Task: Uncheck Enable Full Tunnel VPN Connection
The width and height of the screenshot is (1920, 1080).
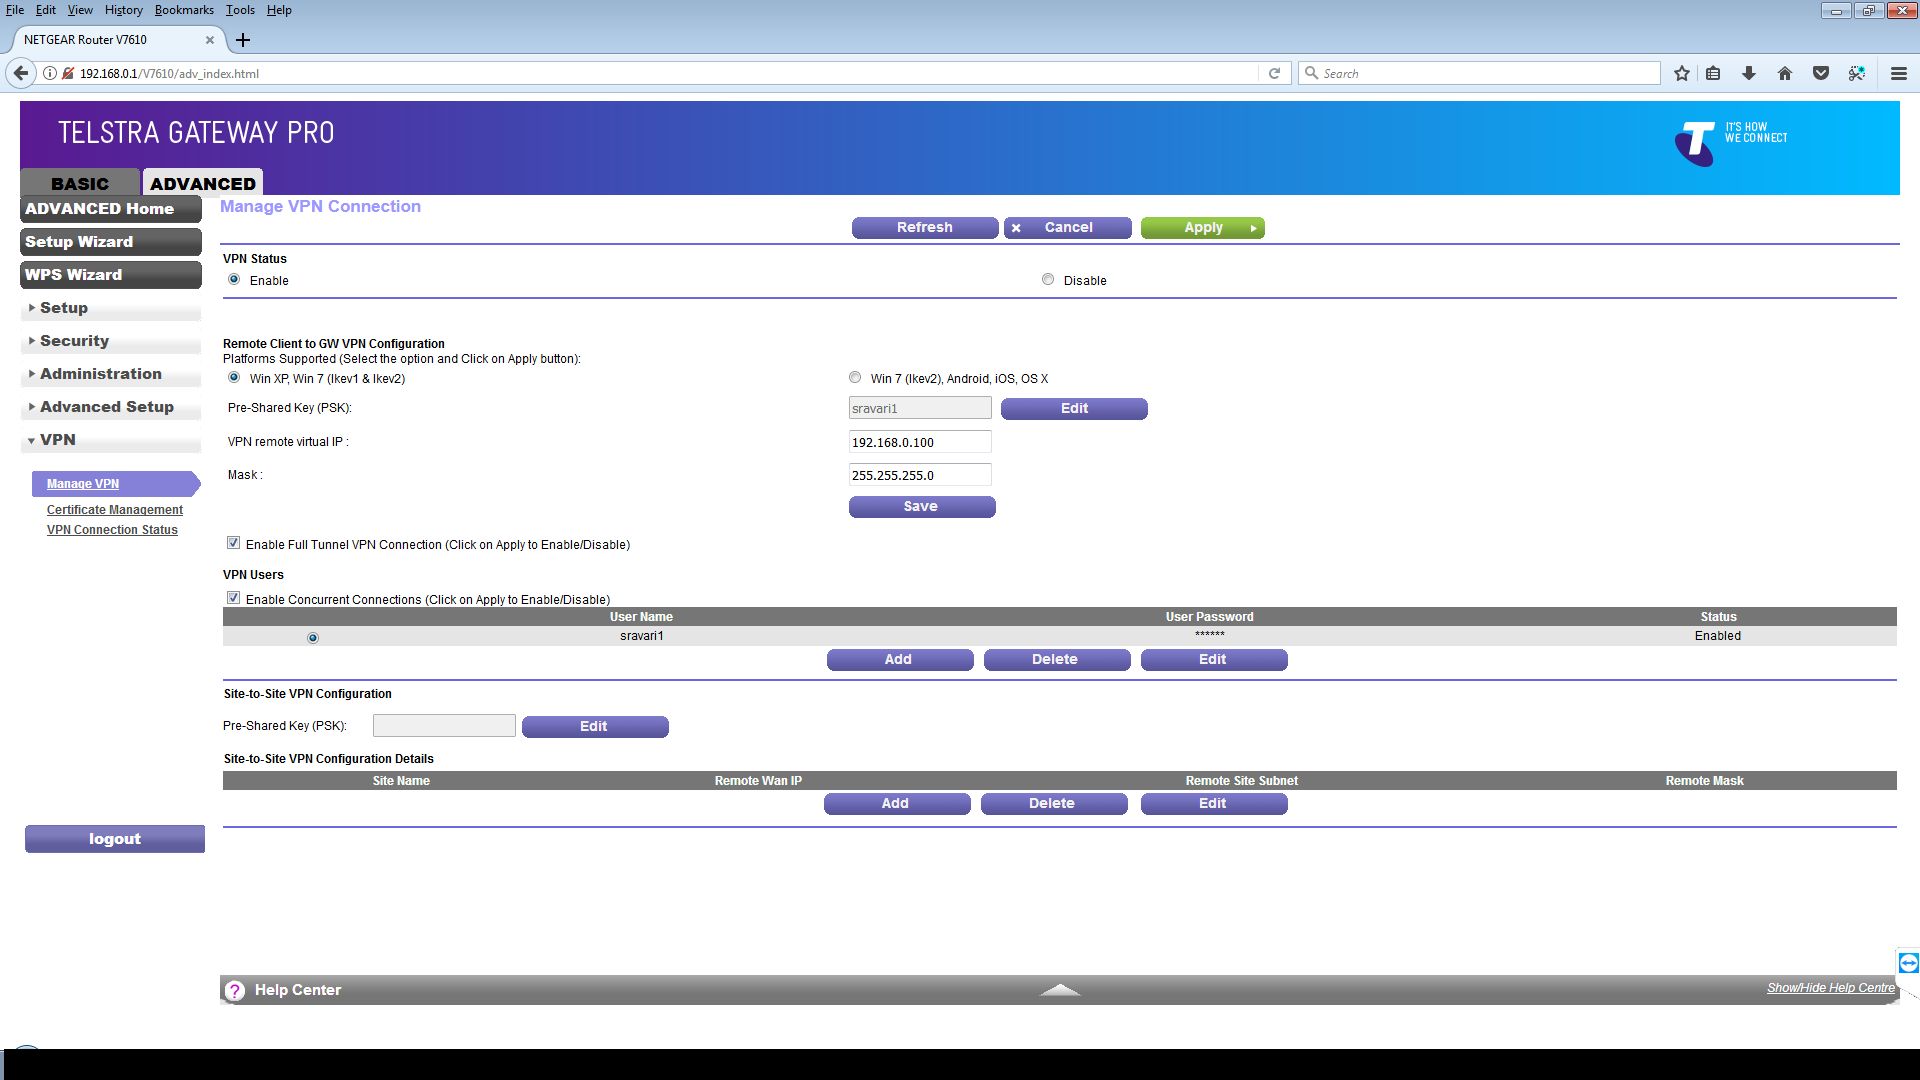Action: tap(234, 543)
